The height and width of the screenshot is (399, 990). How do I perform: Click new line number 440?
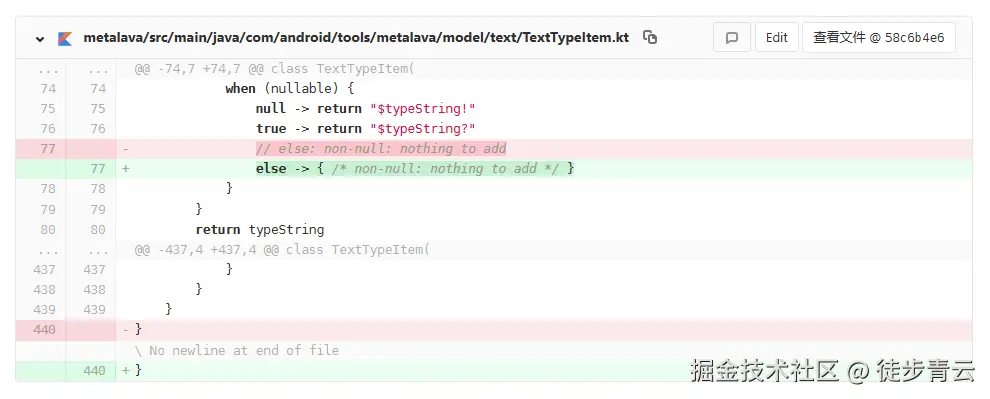94,371
